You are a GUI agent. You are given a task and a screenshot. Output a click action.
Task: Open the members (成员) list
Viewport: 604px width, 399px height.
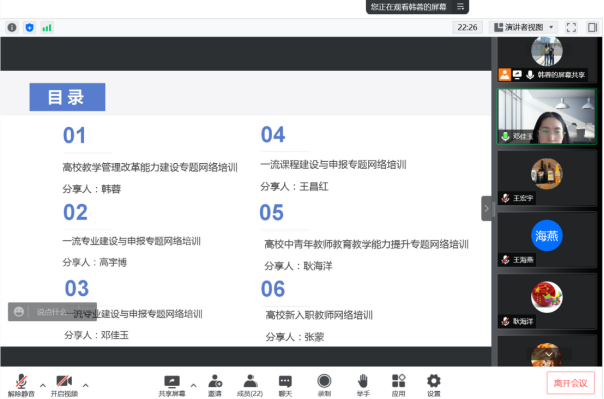(x=250, y=385)
